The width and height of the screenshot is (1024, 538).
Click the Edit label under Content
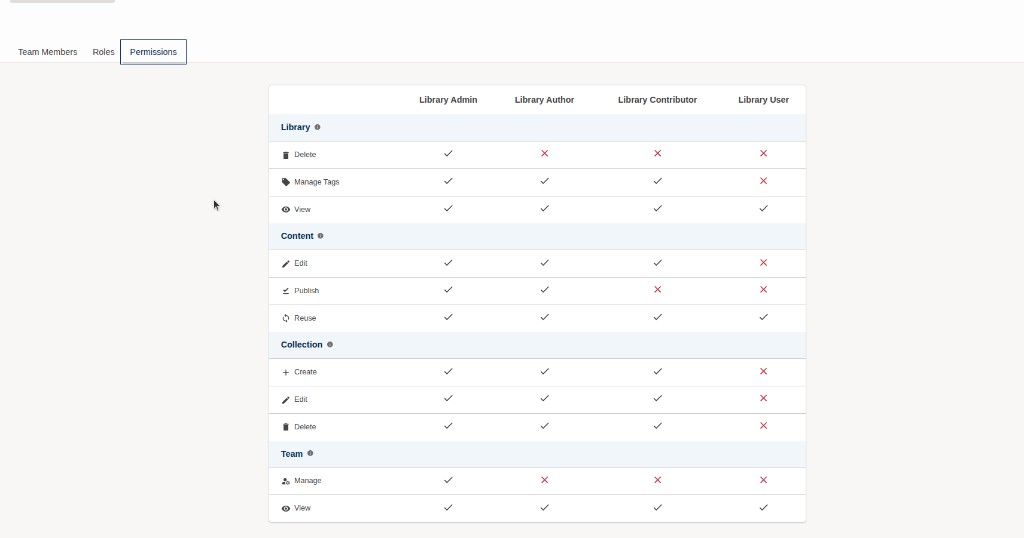click(300, 263)
